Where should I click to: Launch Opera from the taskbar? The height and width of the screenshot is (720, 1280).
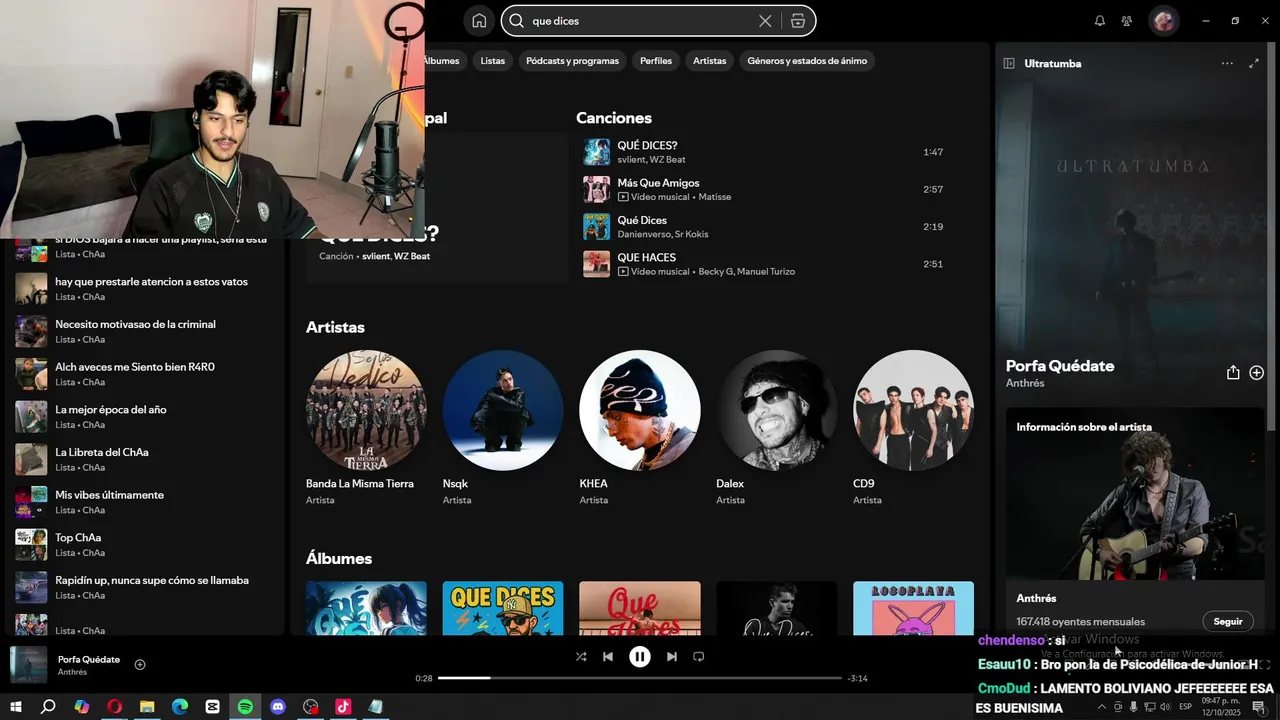click(x=114, y=707)
